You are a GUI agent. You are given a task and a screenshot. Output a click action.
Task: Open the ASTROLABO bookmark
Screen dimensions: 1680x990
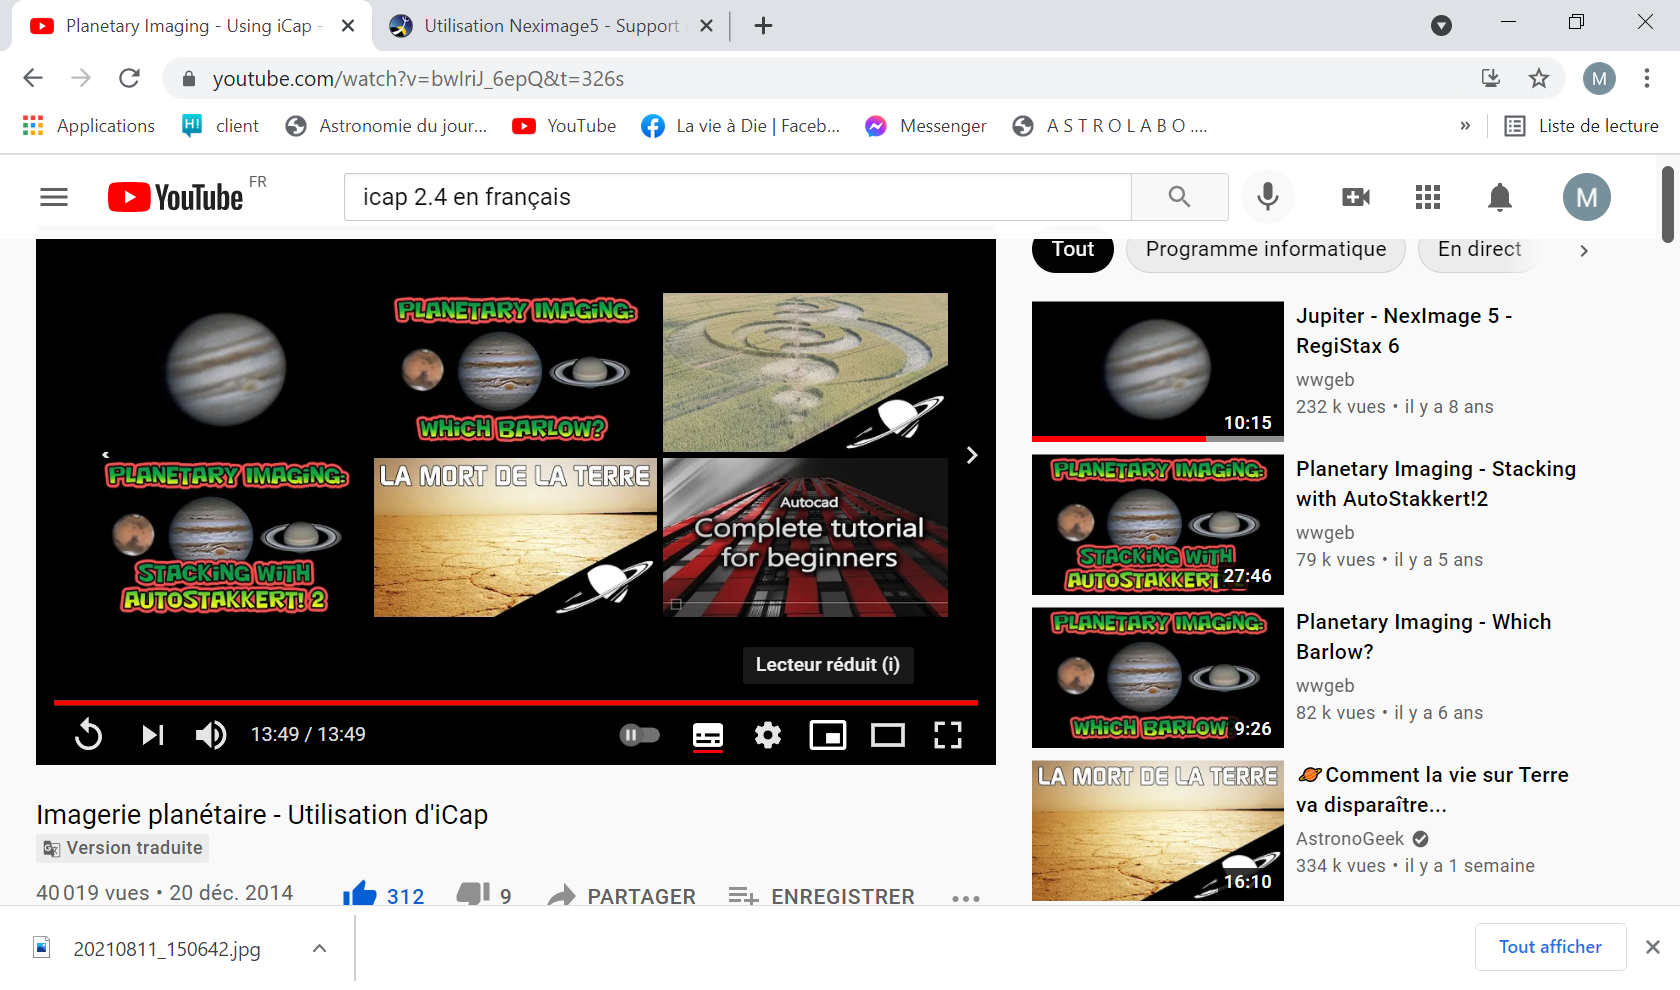point(1110,126)
